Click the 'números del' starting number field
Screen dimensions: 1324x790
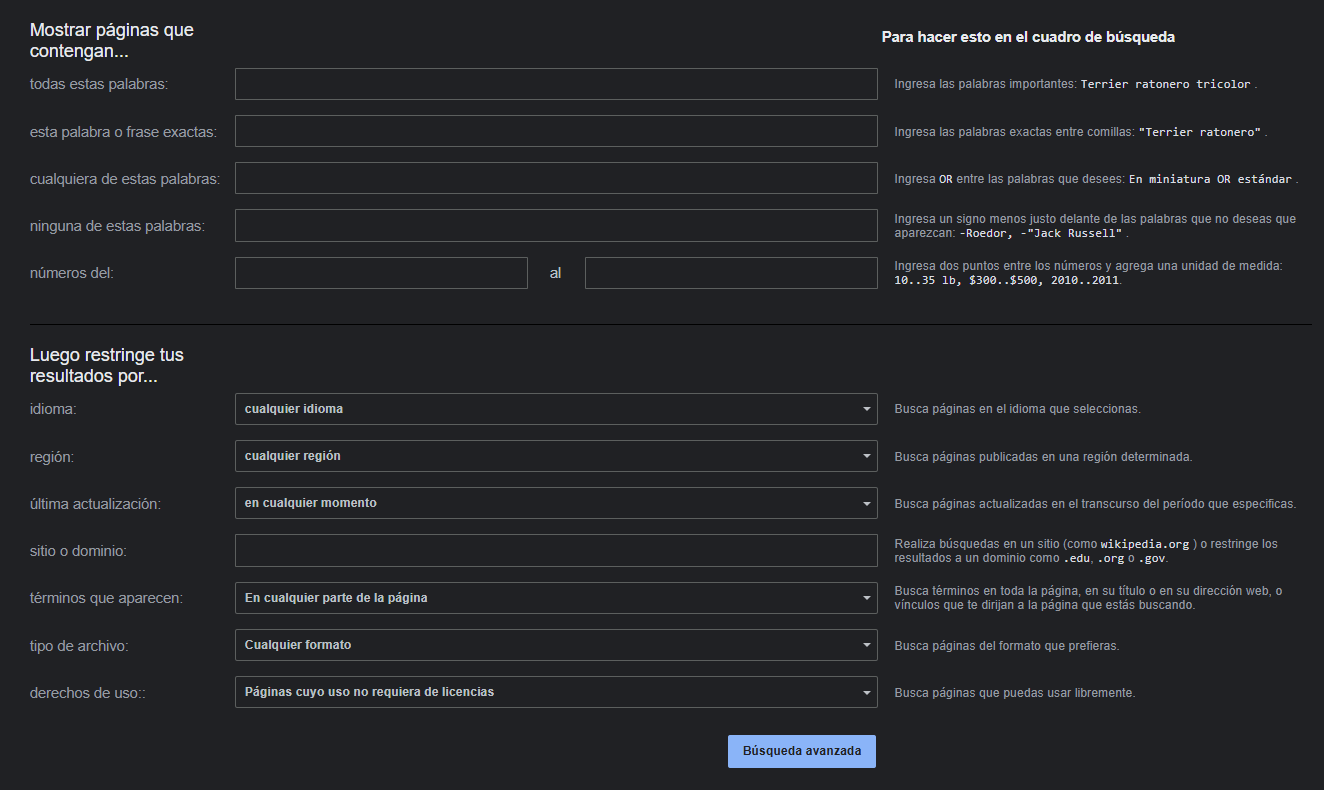381,273
